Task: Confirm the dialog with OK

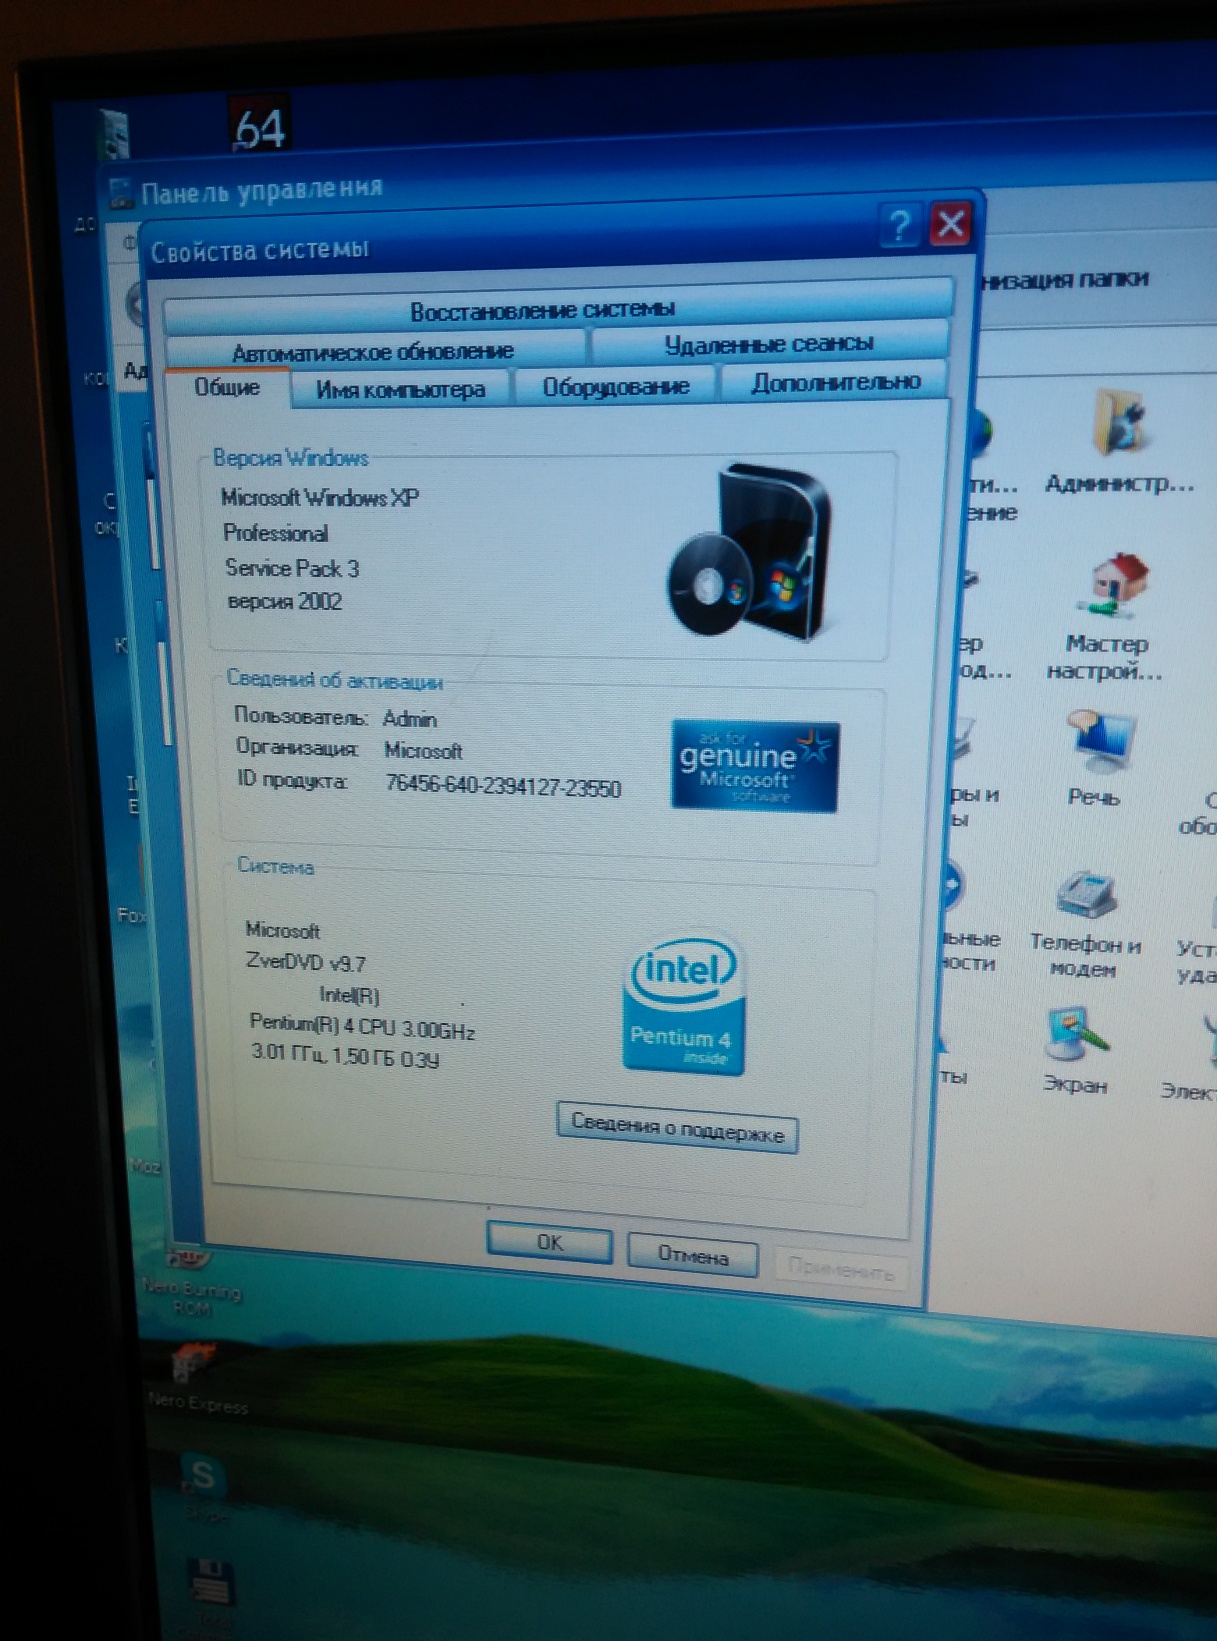Action: point(549,1242)
